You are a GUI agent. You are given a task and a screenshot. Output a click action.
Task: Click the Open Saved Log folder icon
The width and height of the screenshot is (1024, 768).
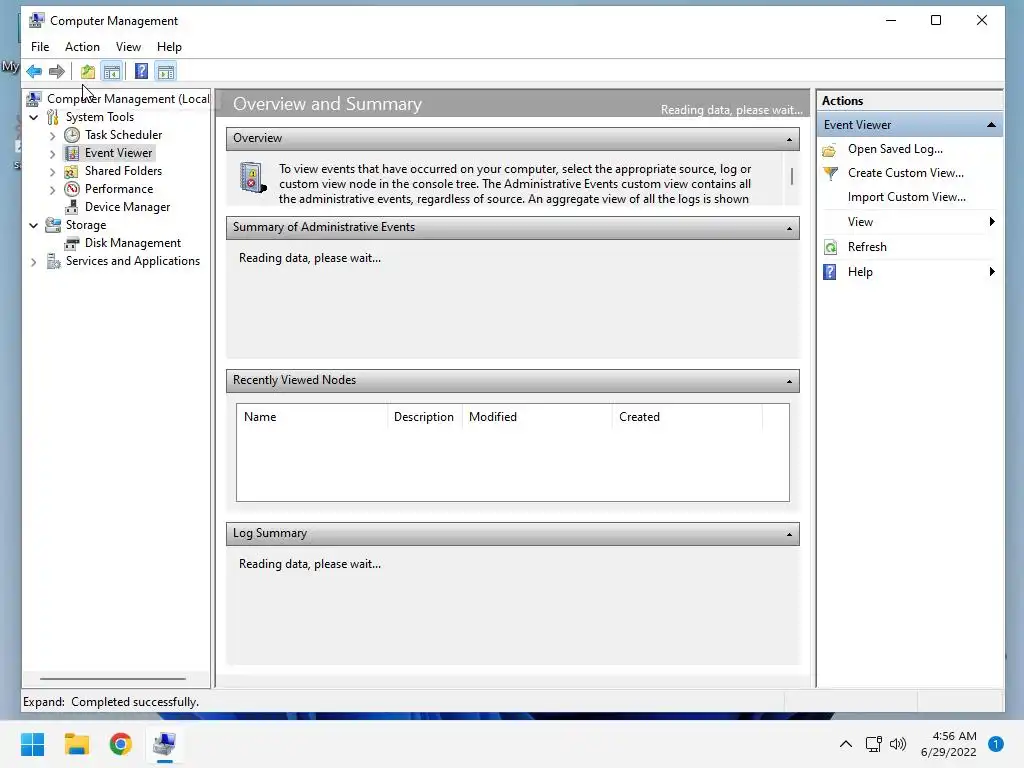tap(829, 150)
